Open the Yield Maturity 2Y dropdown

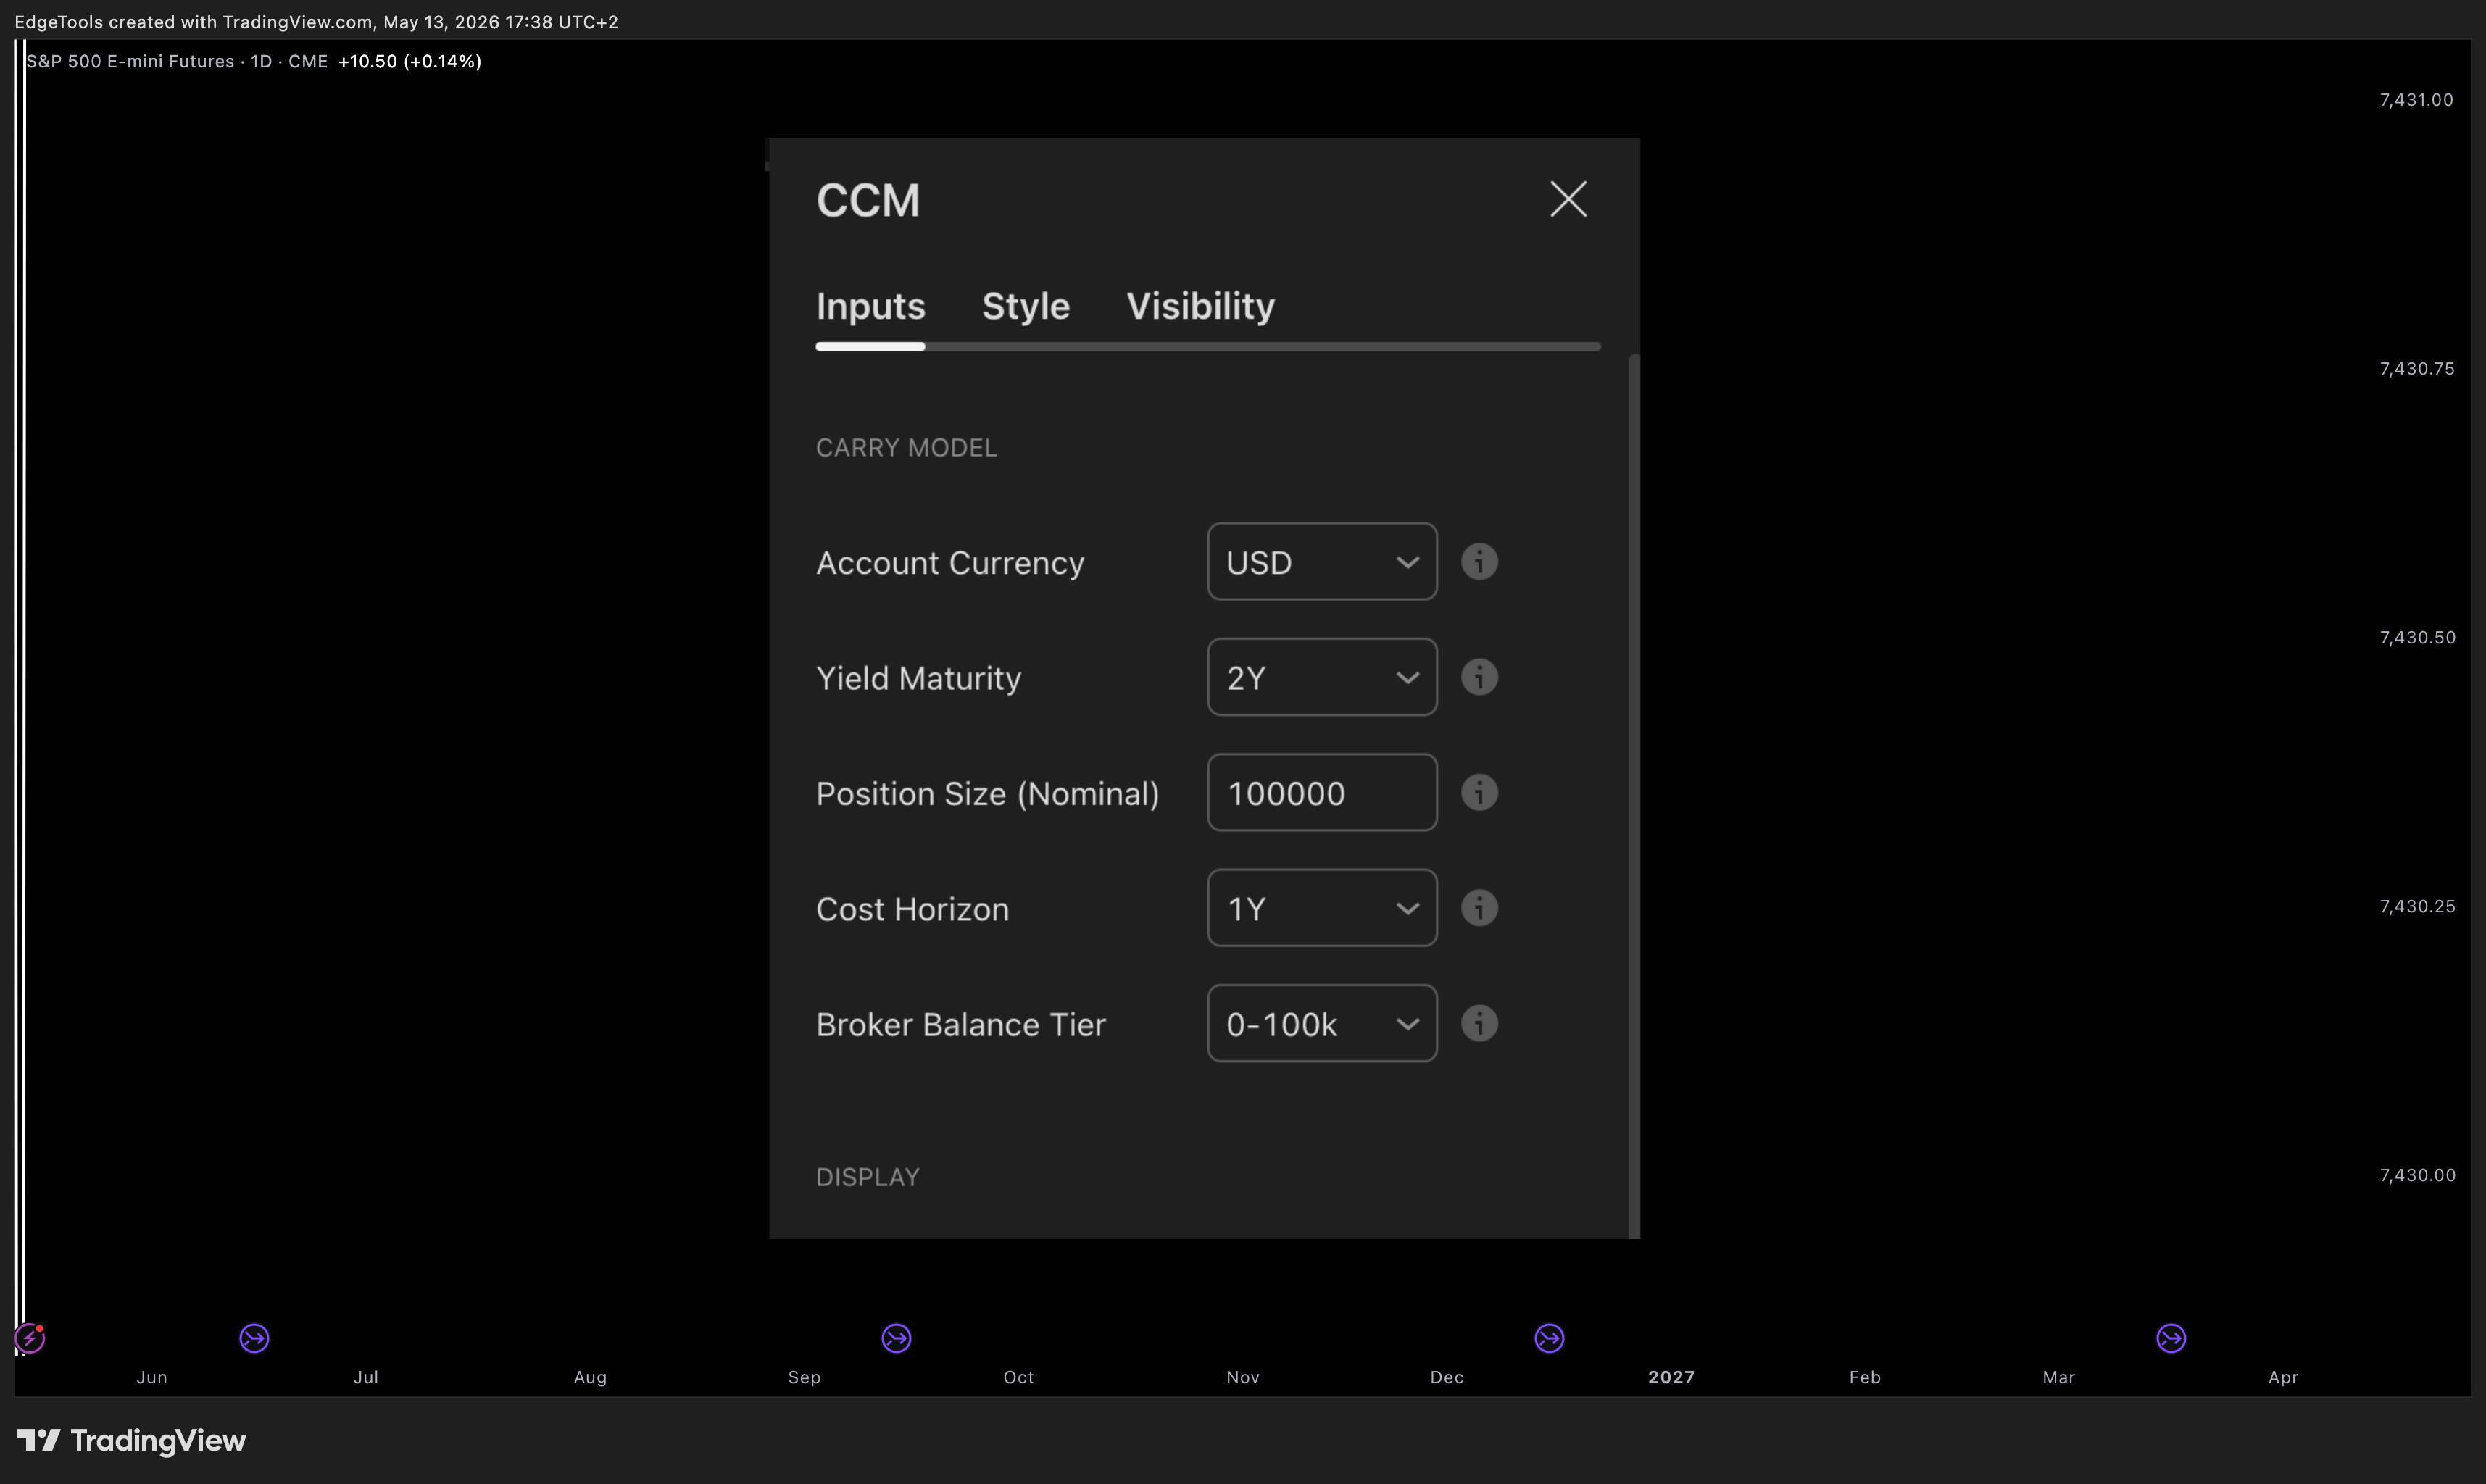pos(1321,677)
